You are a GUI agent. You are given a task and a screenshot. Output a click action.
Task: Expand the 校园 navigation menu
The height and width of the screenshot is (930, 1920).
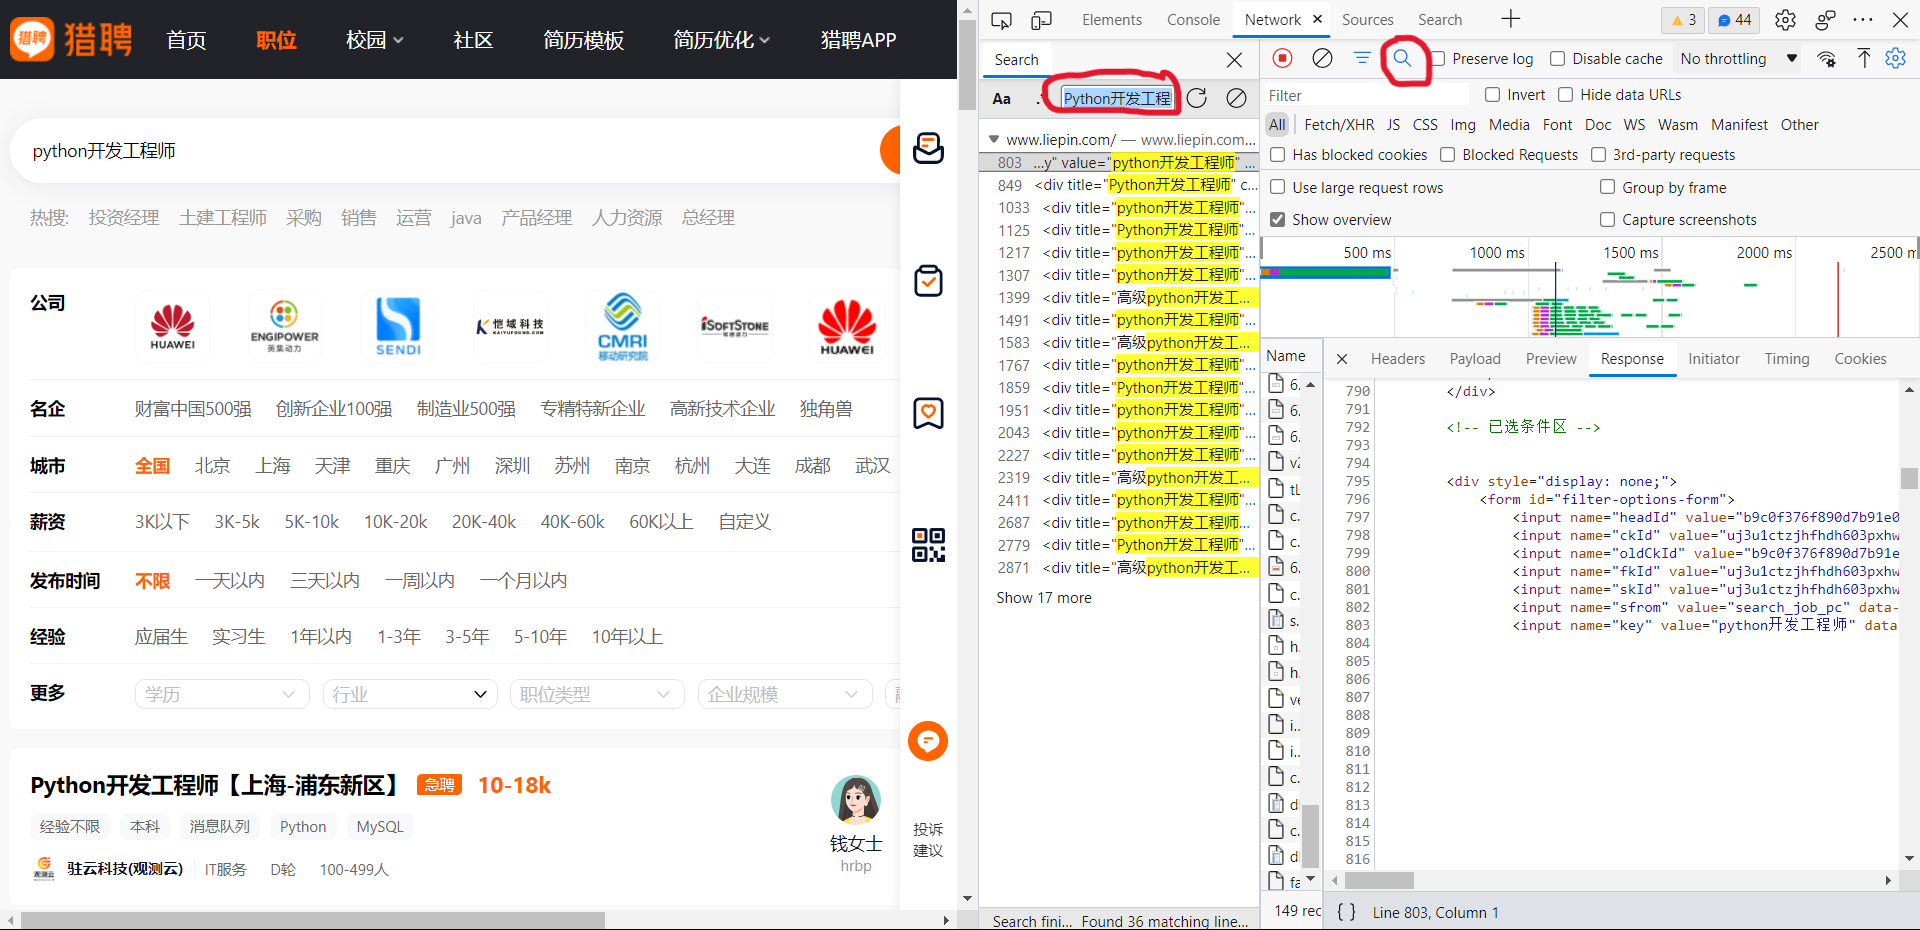click(x=375, y=40)
